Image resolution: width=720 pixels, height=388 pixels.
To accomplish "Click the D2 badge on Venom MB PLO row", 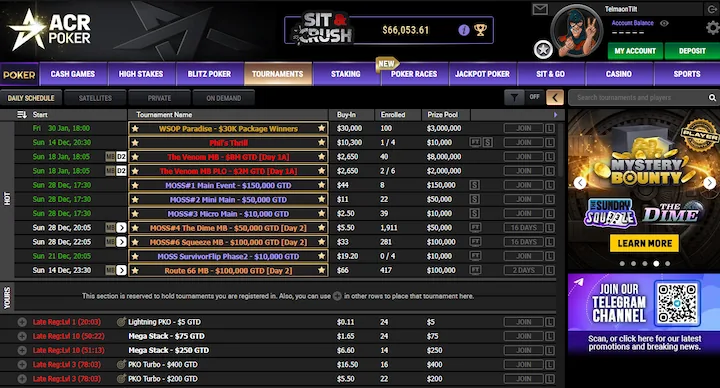I will [x=121, y=171].
